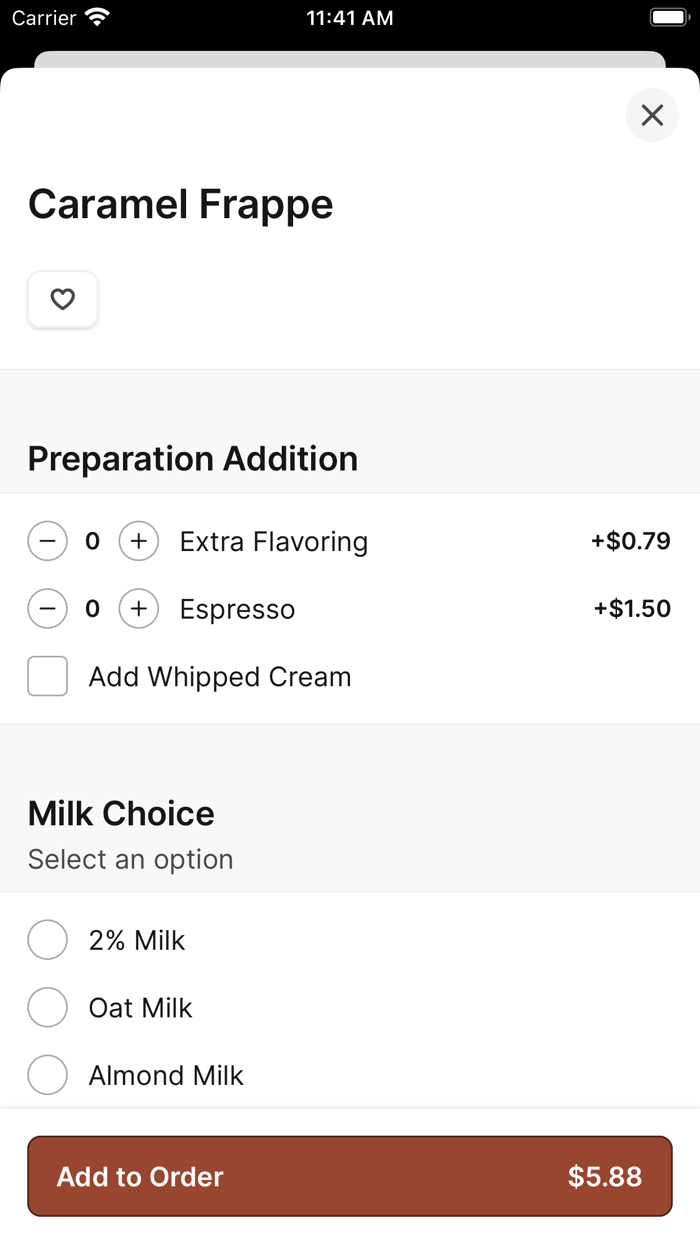Image resolution: width=700 pixels, height=1244 pixels.
Task: Check the Add Whipped Cream checkbox
Action: coord(47,676)
